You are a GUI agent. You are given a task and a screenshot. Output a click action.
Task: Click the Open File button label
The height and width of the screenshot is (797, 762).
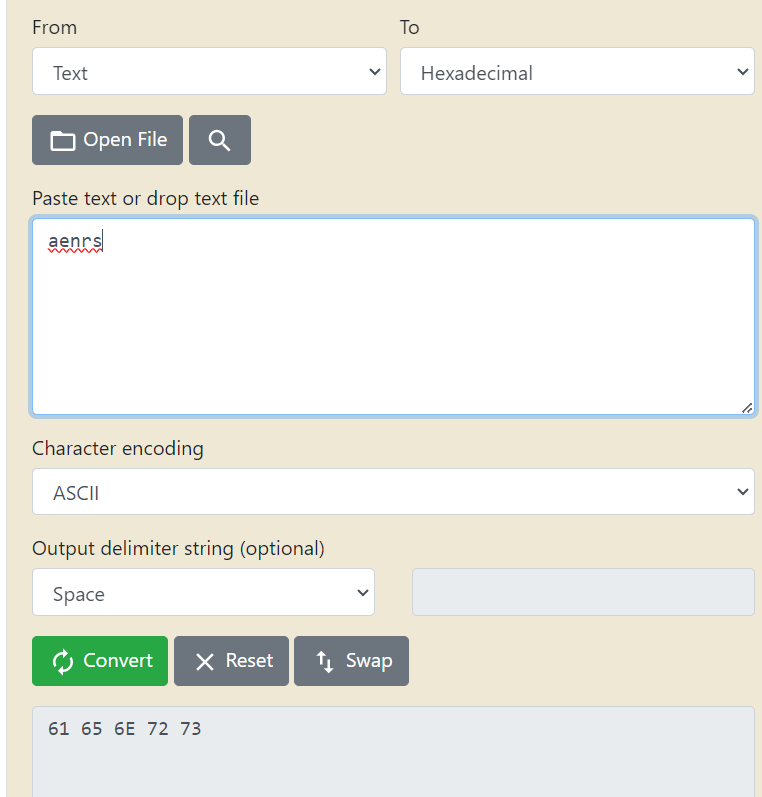coord(125,140)
